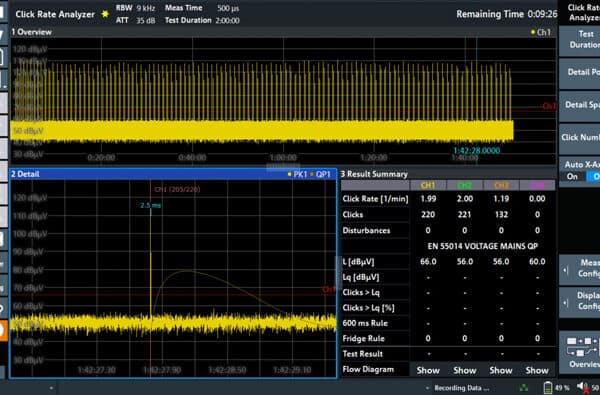Select the 3 Result Summary window title
Screen dimensions: 600x395
374,174
